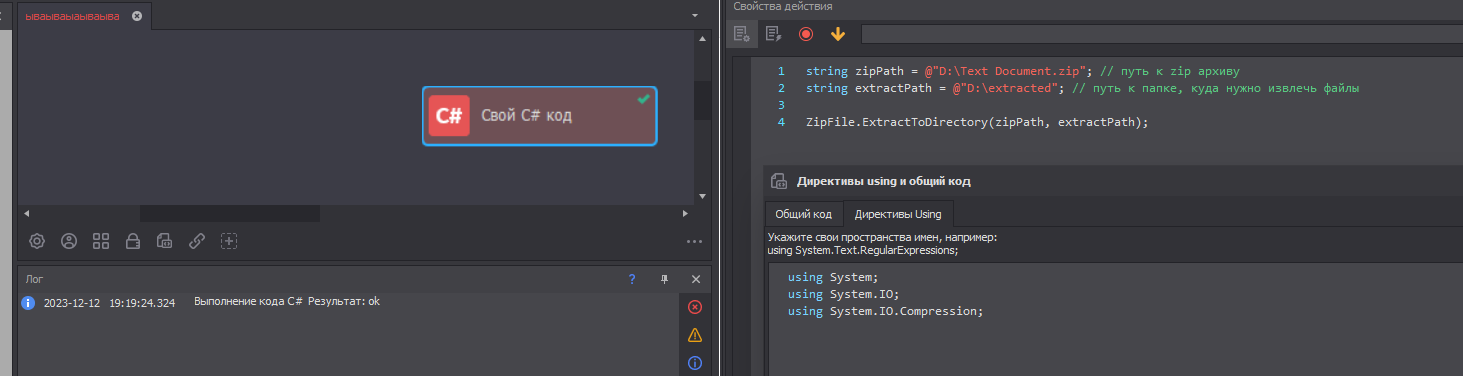Open the profile (person) icon below canvas
1463x376 pixels.
[69, 241]
